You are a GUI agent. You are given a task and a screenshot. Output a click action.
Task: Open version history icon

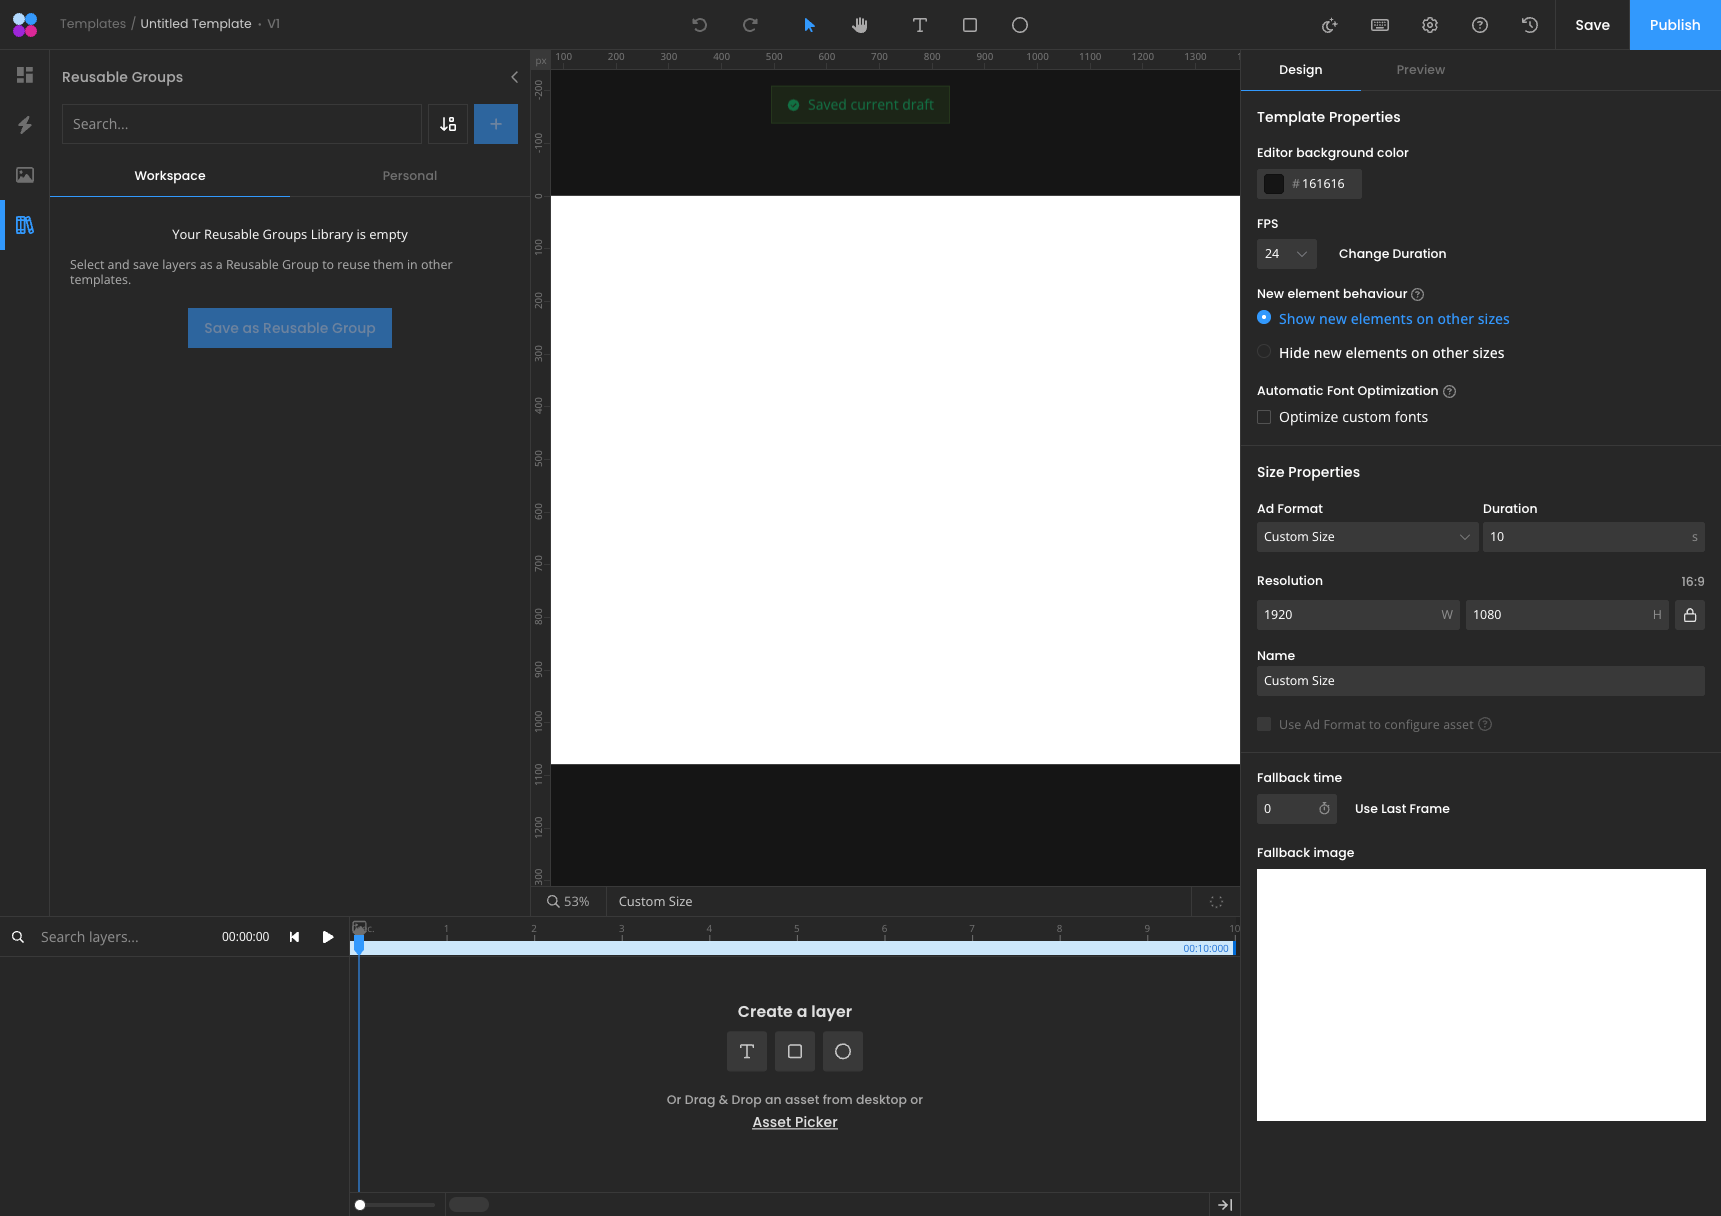pyautogui.click(x=1530, y=25)
